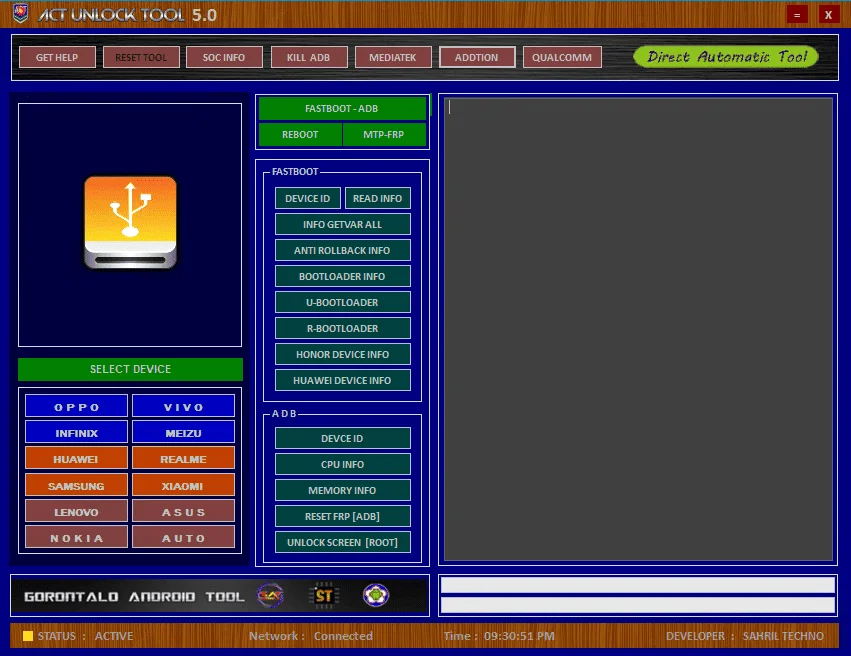The width and height of the screenshot is (851, 656).
Task: Click the circular GAT logo icon
Action: pos(270,596)
